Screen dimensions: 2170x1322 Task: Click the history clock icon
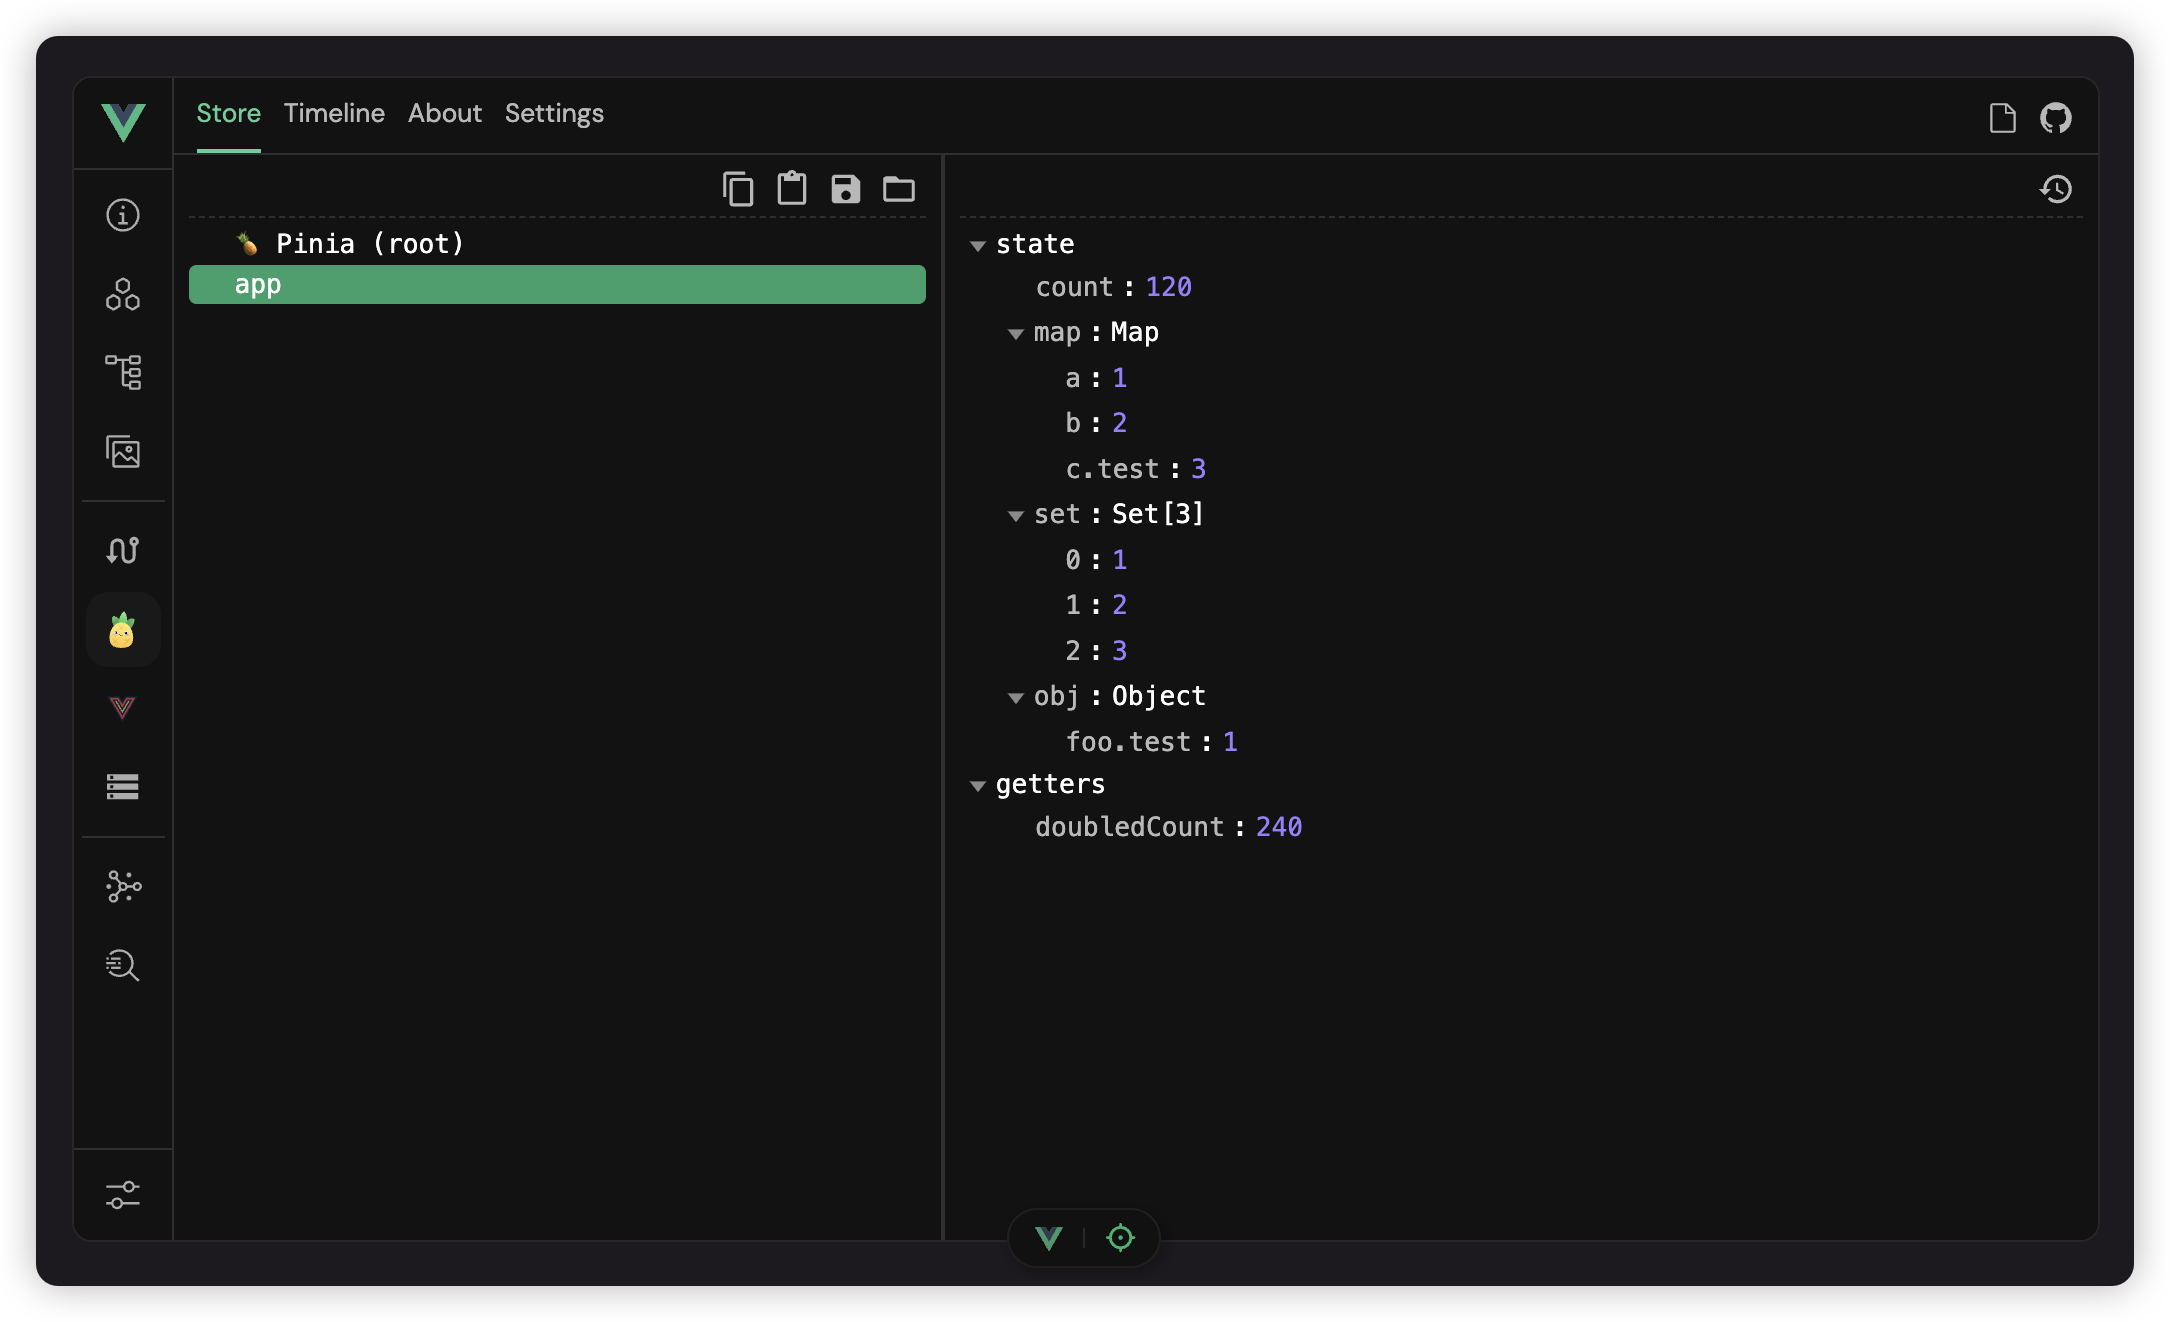click(2056, 189)
